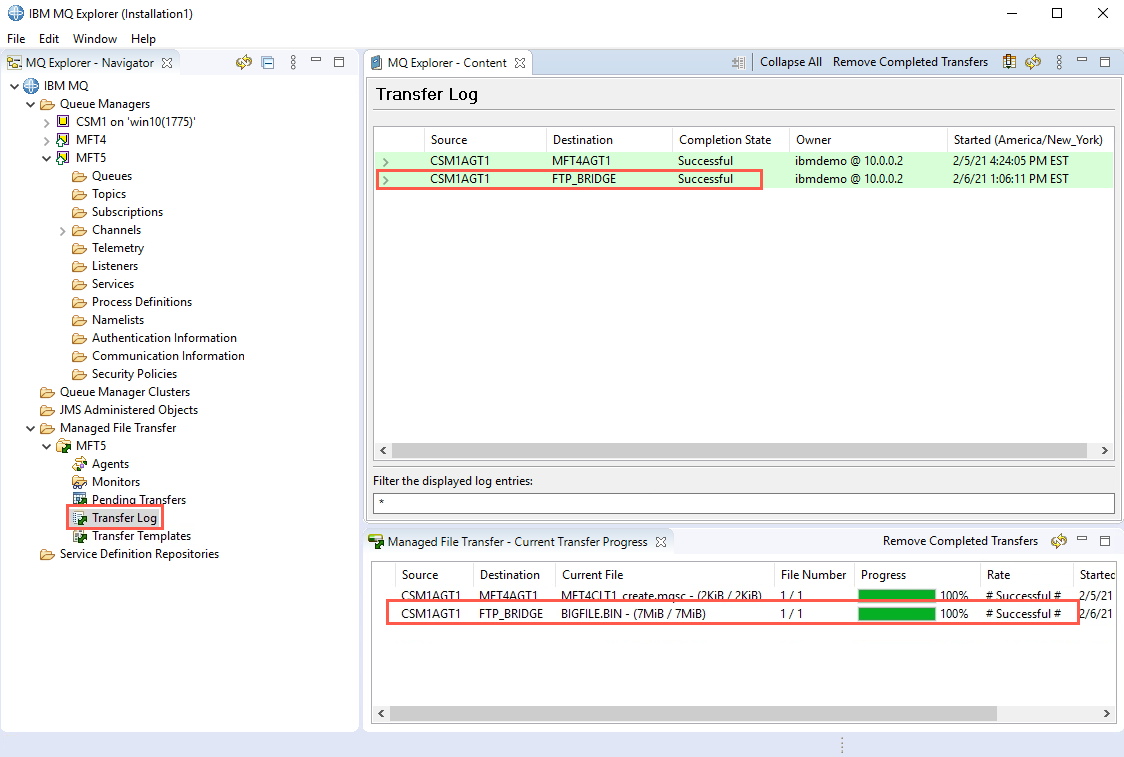Switch to the MQ Explorer - Navigator tab

pos(89,63)
